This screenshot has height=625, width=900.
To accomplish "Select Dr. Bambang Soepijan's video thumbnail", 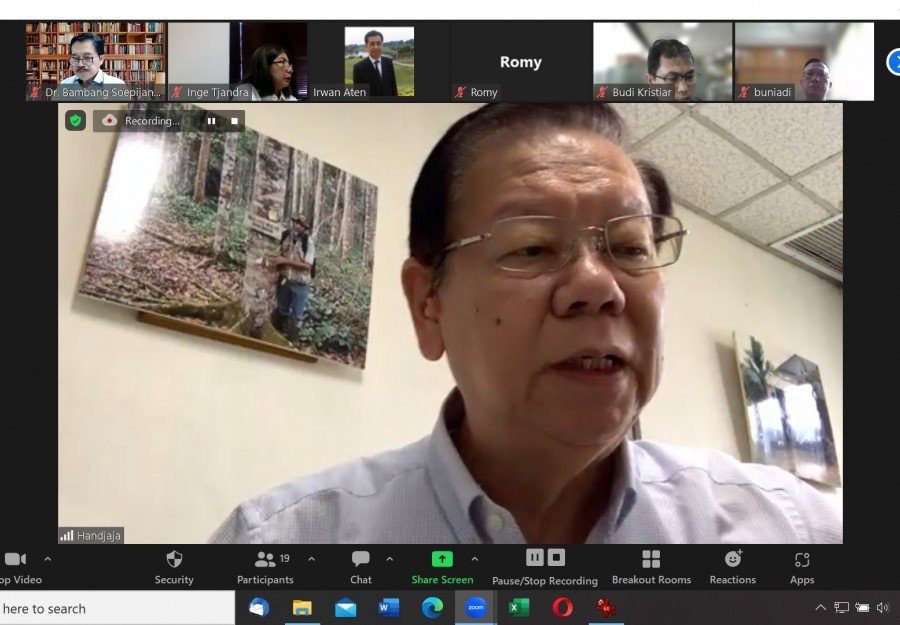I will (96, 61).
